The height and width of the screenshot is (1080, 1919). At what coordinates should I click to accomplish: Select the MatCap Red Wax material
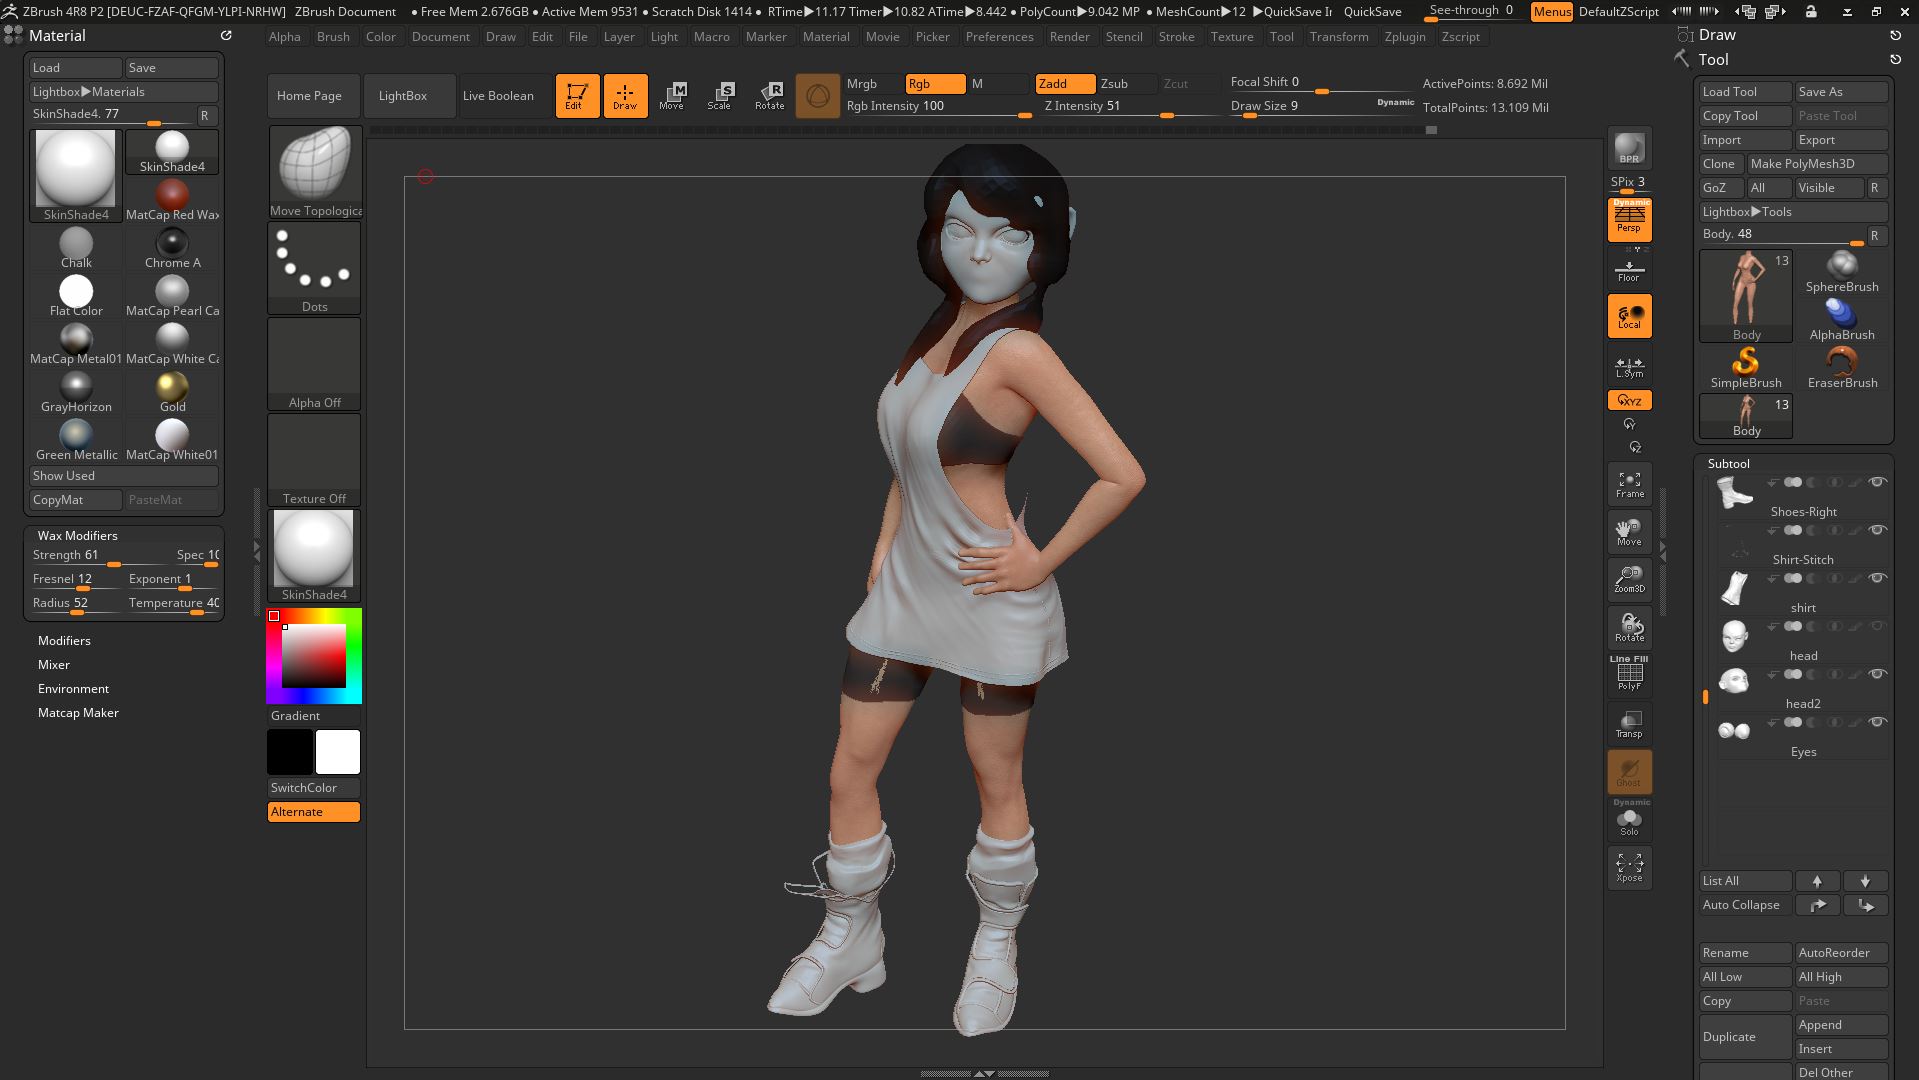tap(172, 200)
